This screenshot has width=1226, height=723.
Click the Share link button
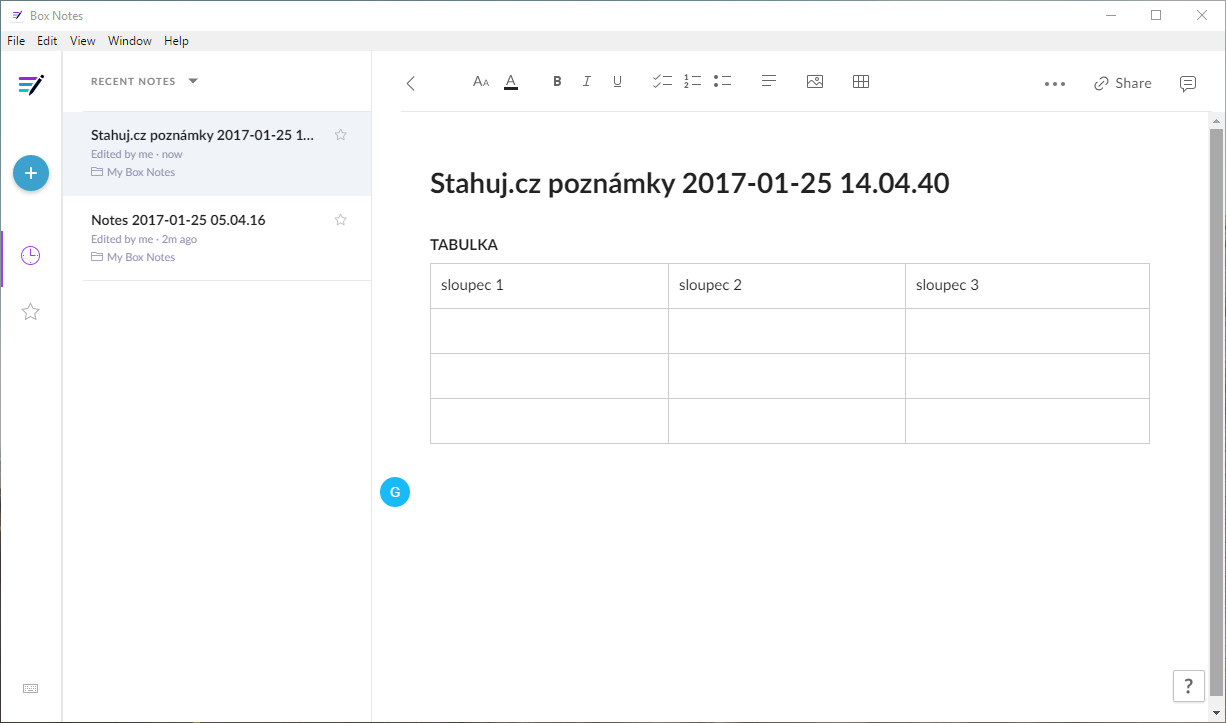click(1123, 83)
